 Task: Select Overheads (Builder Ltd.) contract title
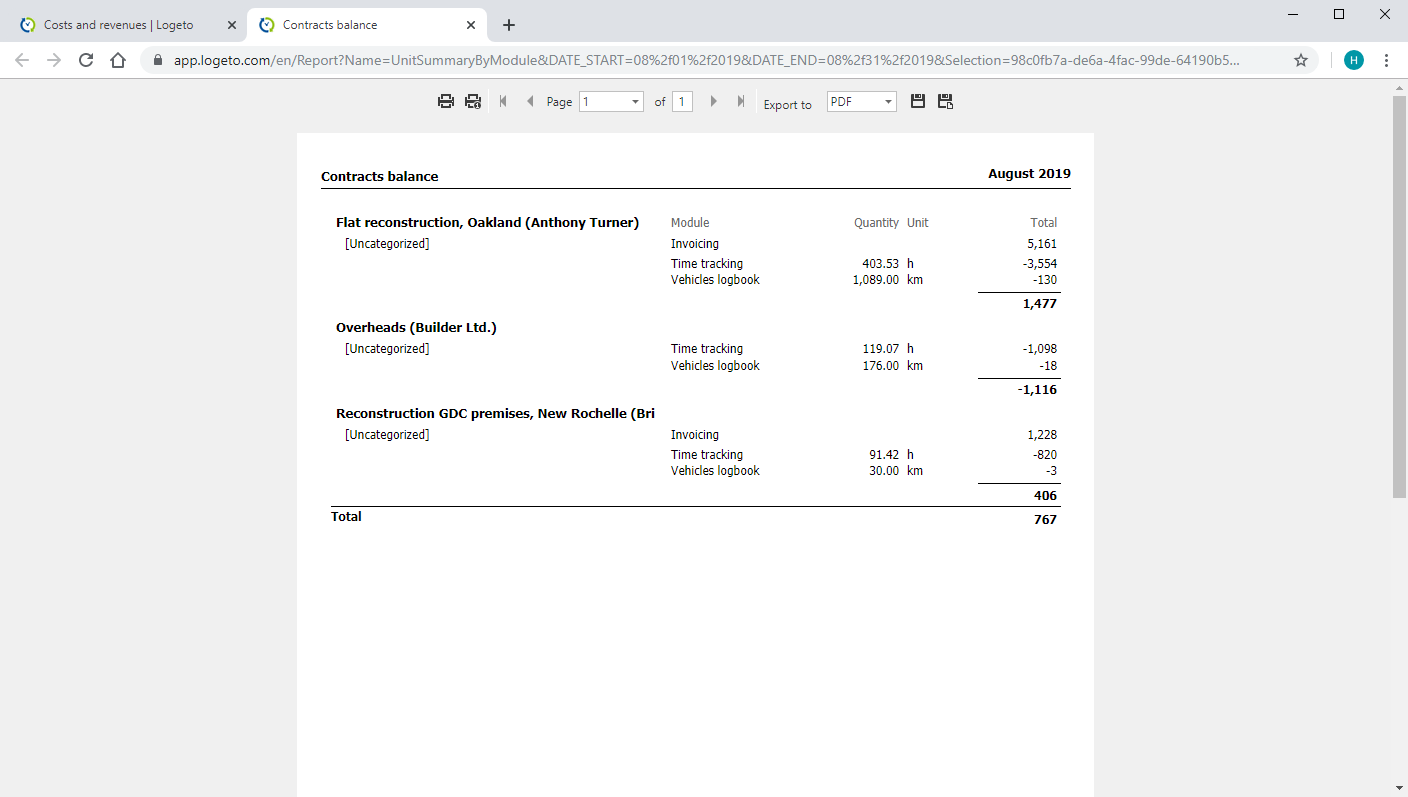point(416,327)
